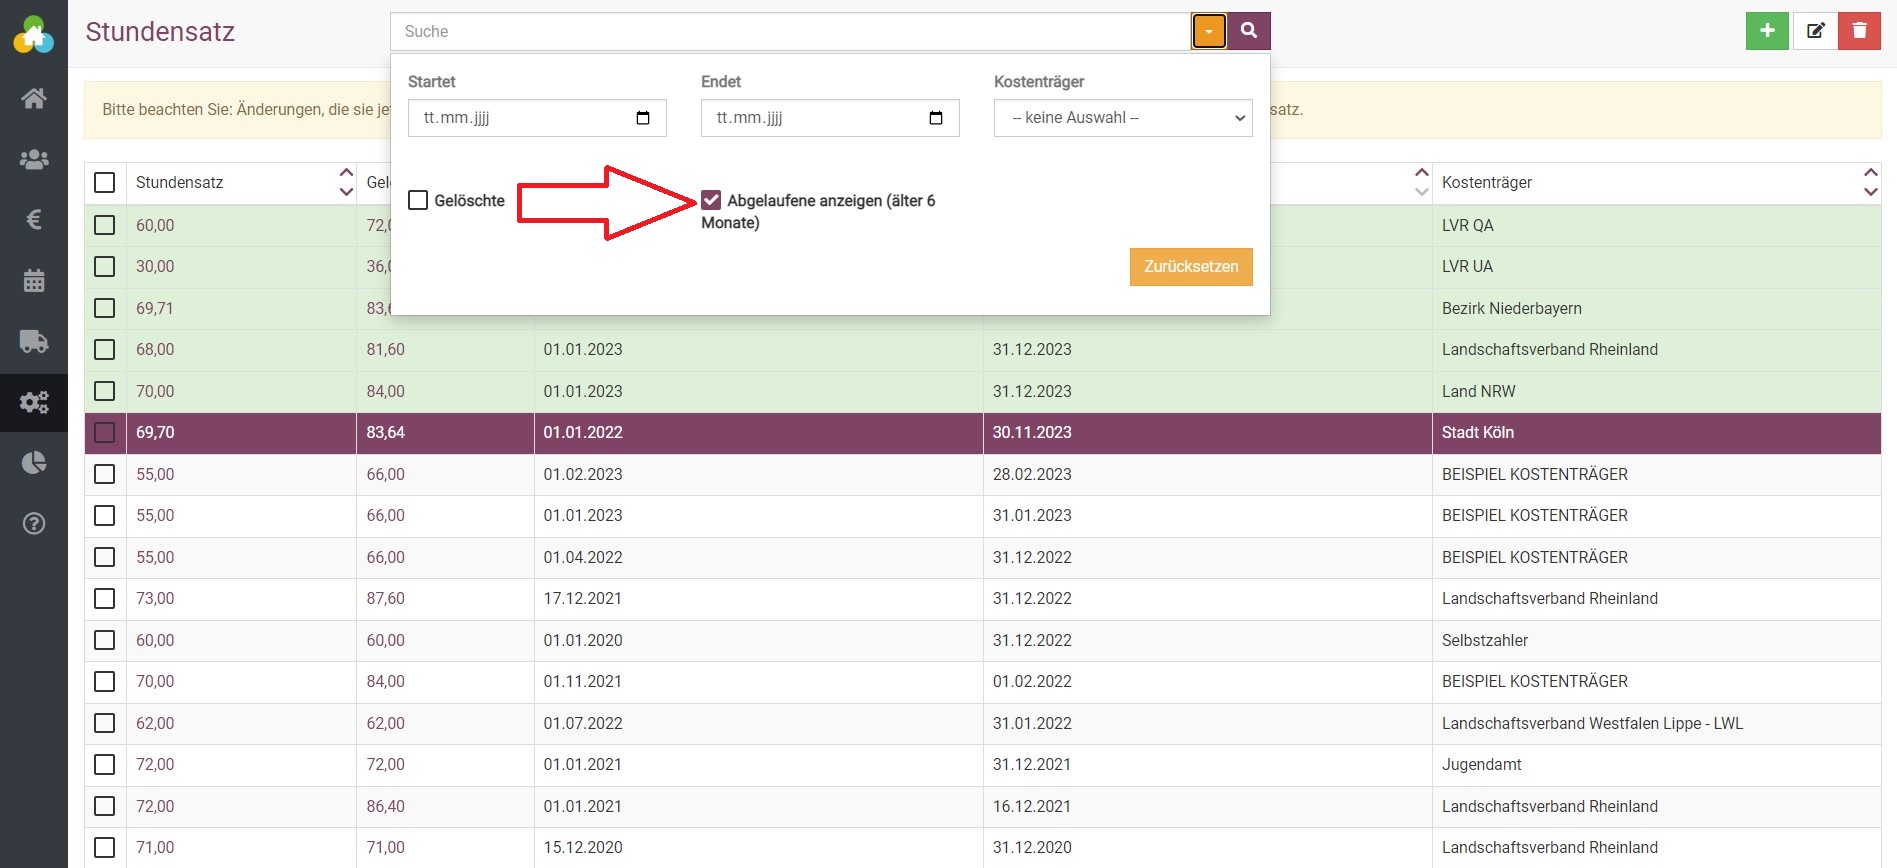Tick the checkbox for LVR QA row
This screenshot has height=868, width=1897.
pos(104,225)
